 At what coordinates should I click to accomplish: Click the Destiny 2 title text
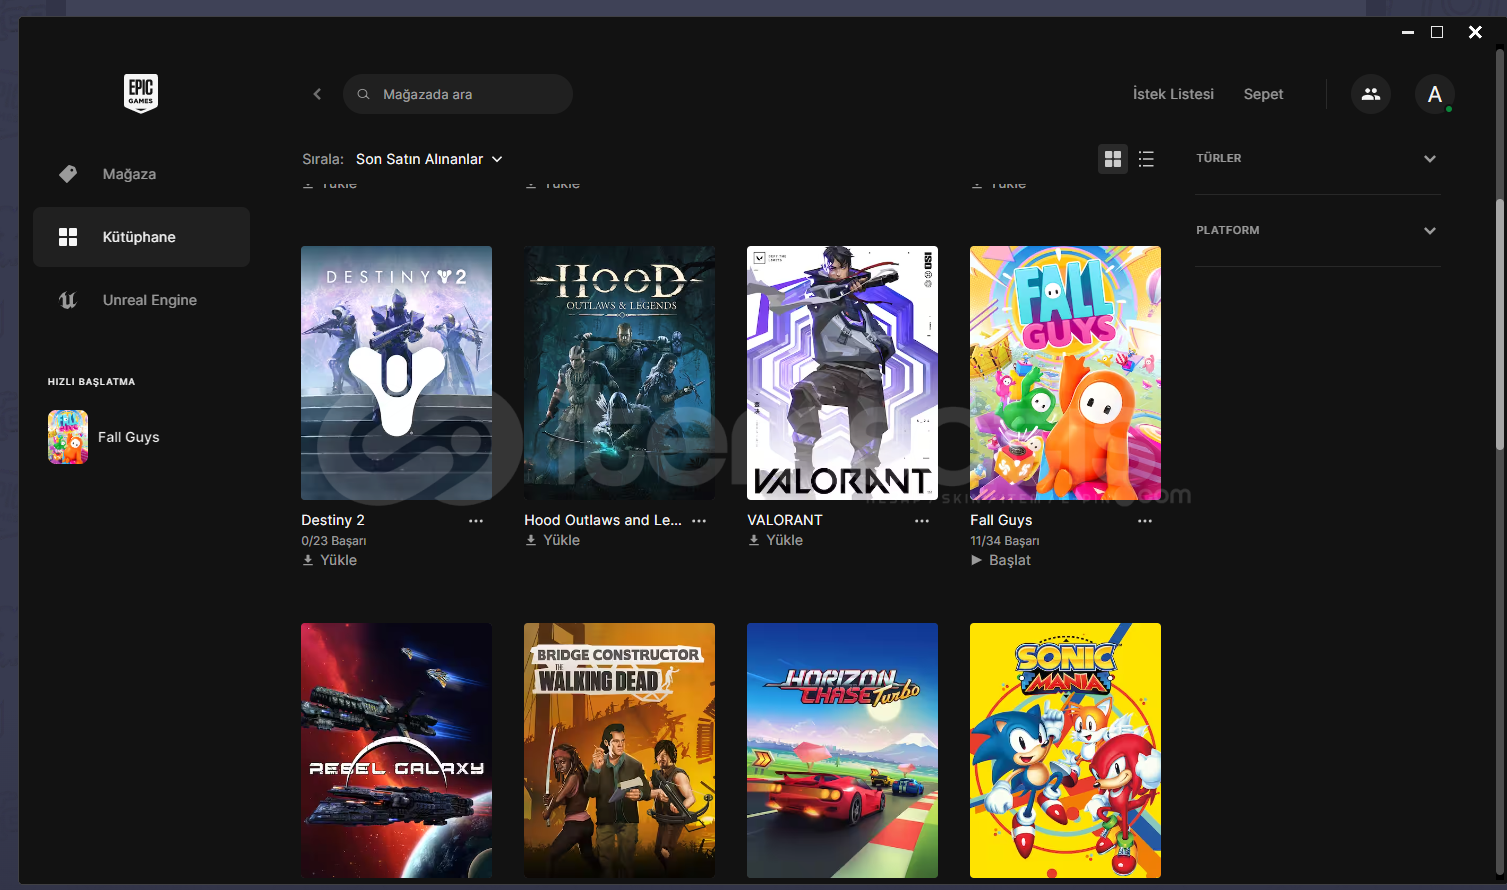(x=333, y=520)
